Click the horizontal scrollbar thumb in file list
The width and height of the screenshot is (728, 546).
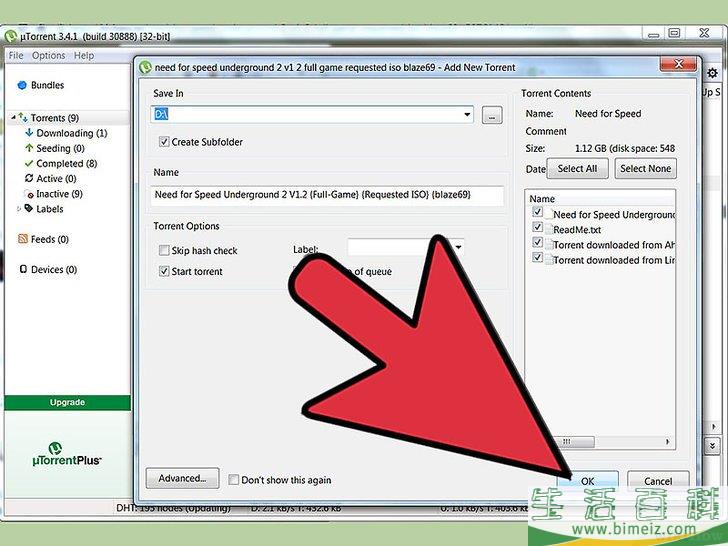click(x=572, y=442)
